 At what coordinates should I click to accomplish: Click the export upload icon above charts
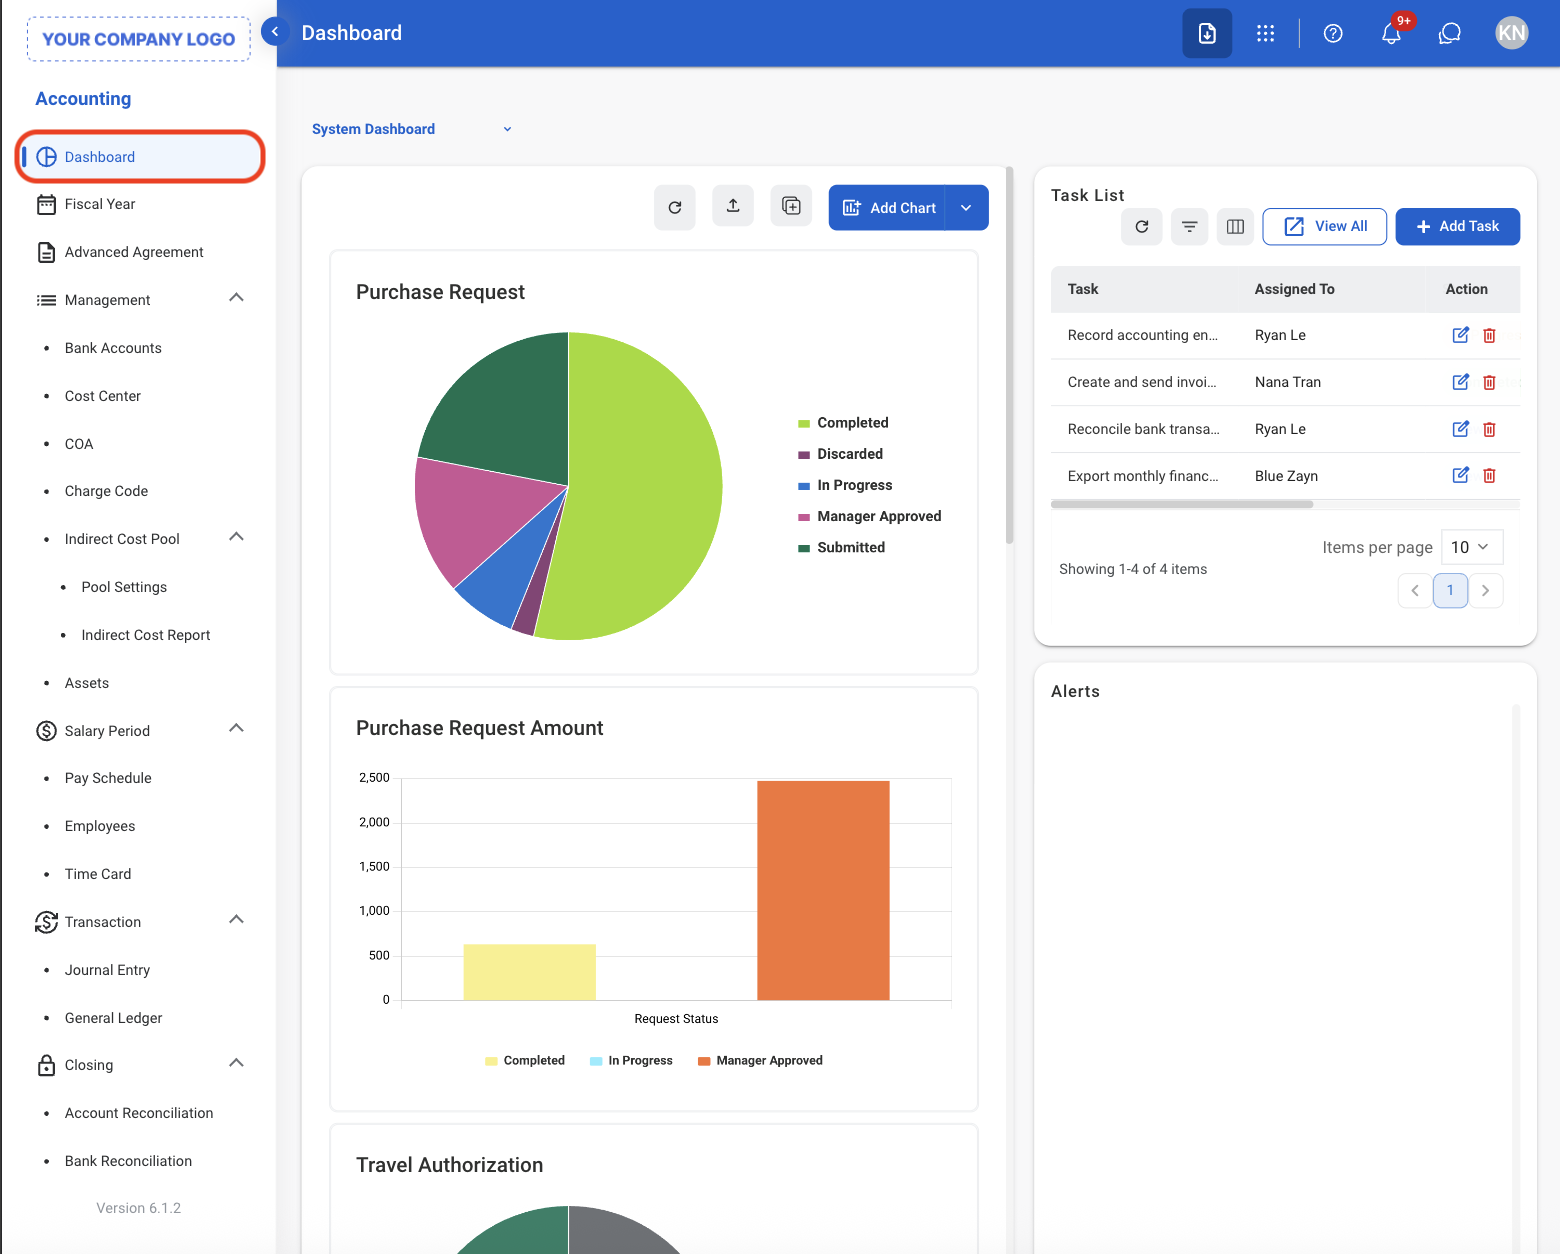click(733, 206)
